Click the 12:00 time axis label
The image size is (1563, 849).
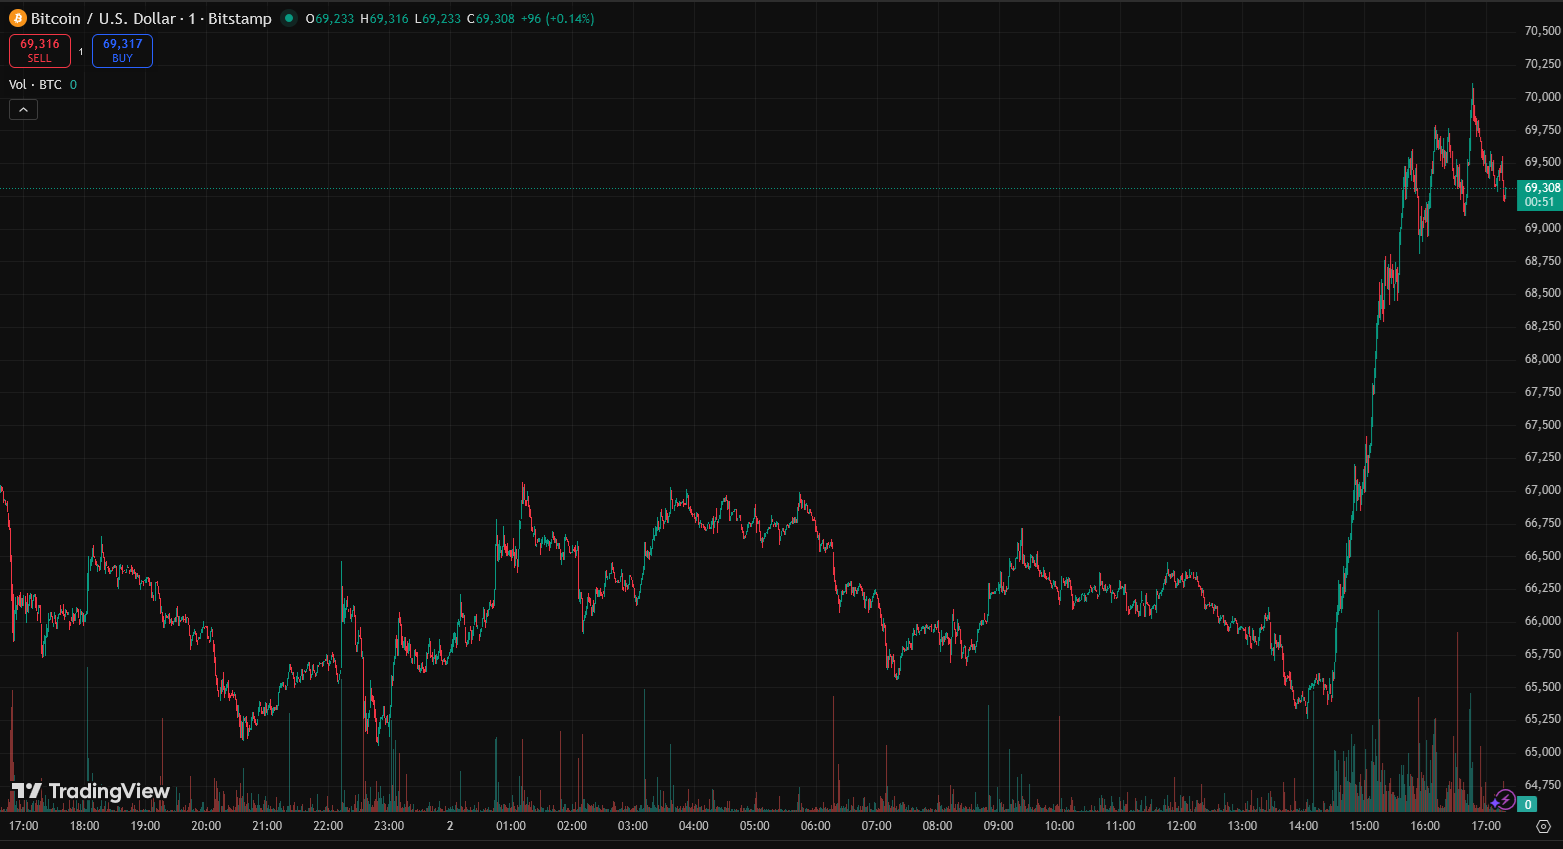(1182, 826)
